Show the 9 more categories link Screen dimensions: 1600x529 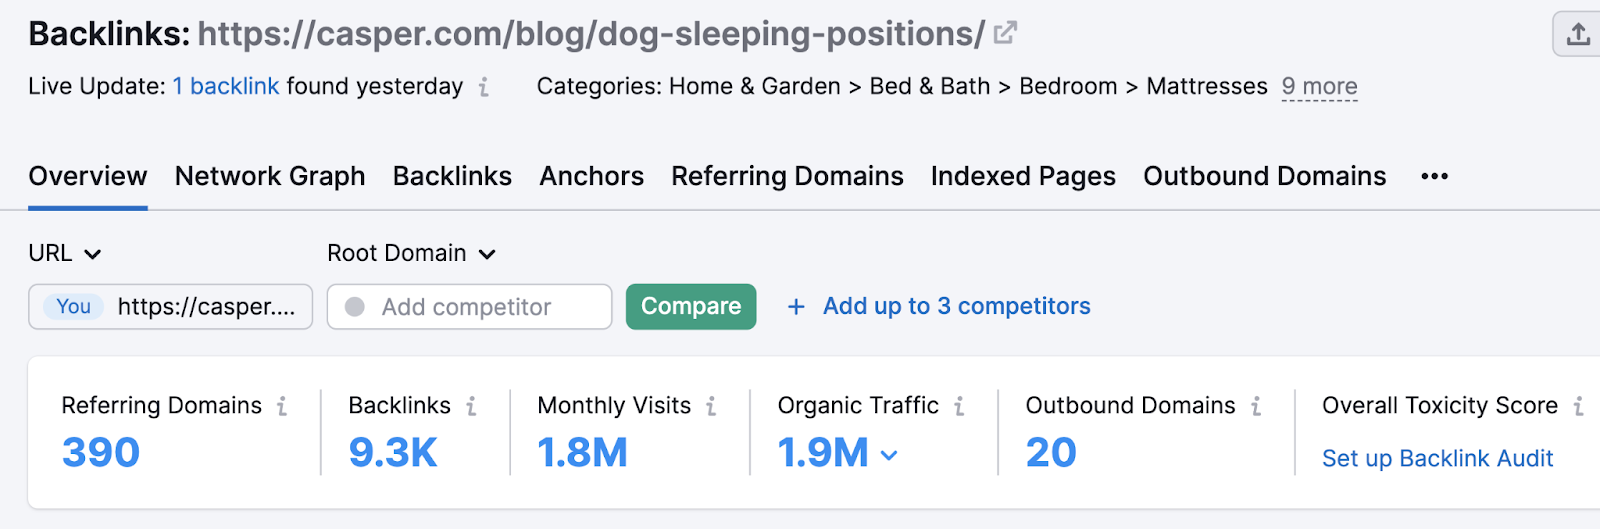coord(1319,87)
